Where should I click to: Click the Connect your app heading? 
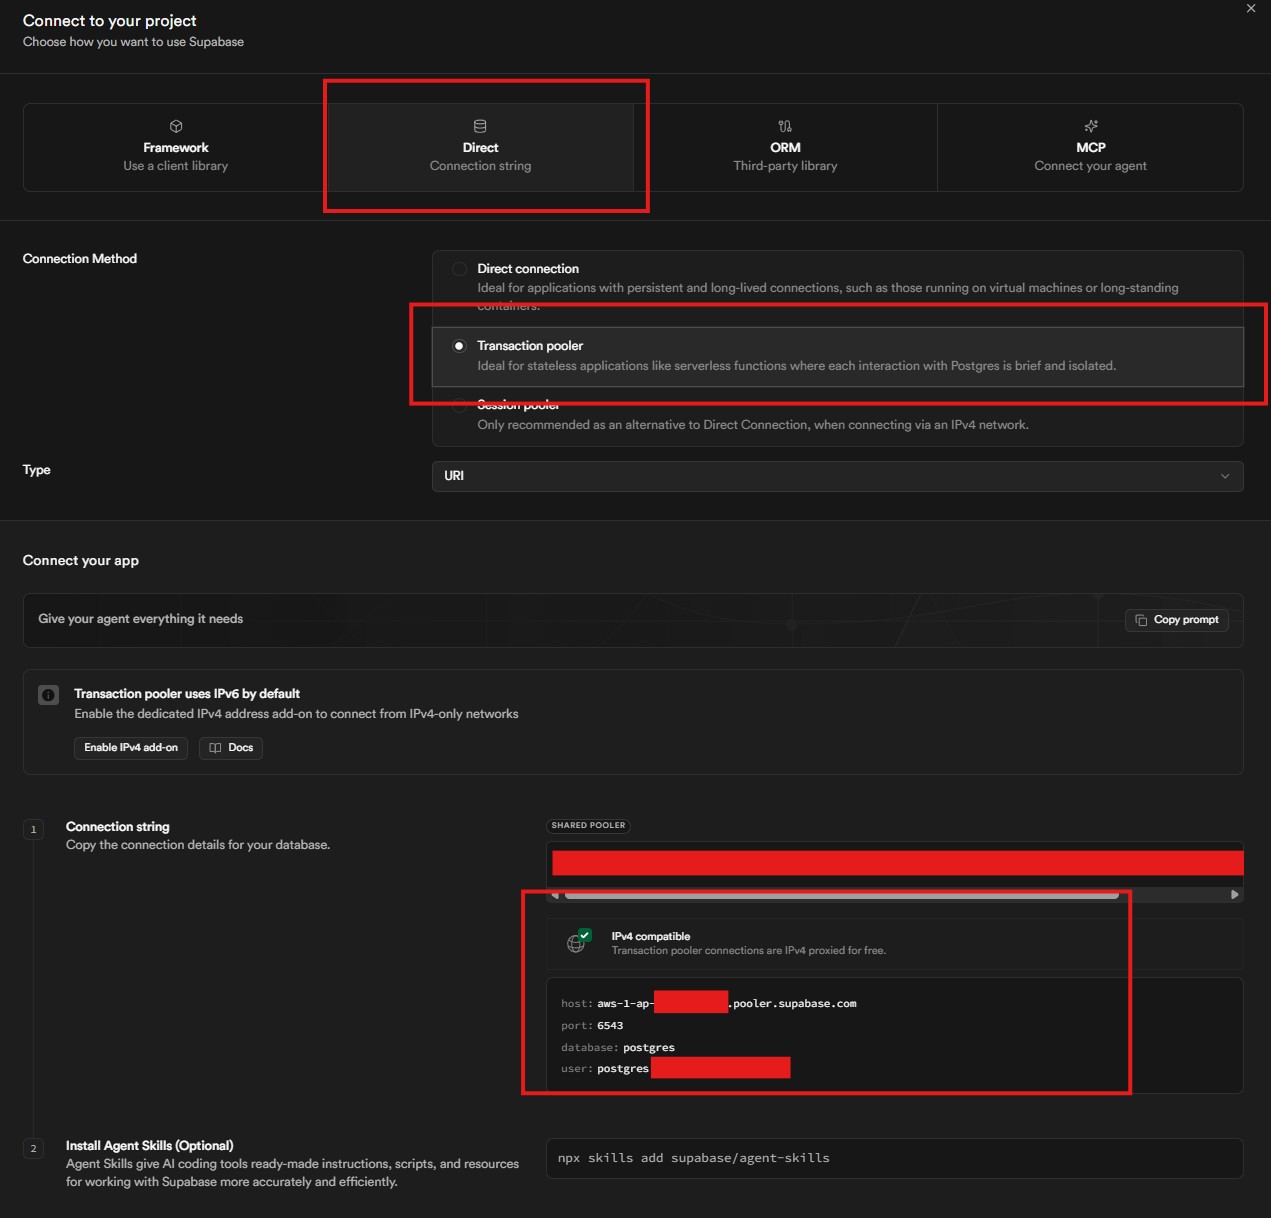(x=81, y=560)
